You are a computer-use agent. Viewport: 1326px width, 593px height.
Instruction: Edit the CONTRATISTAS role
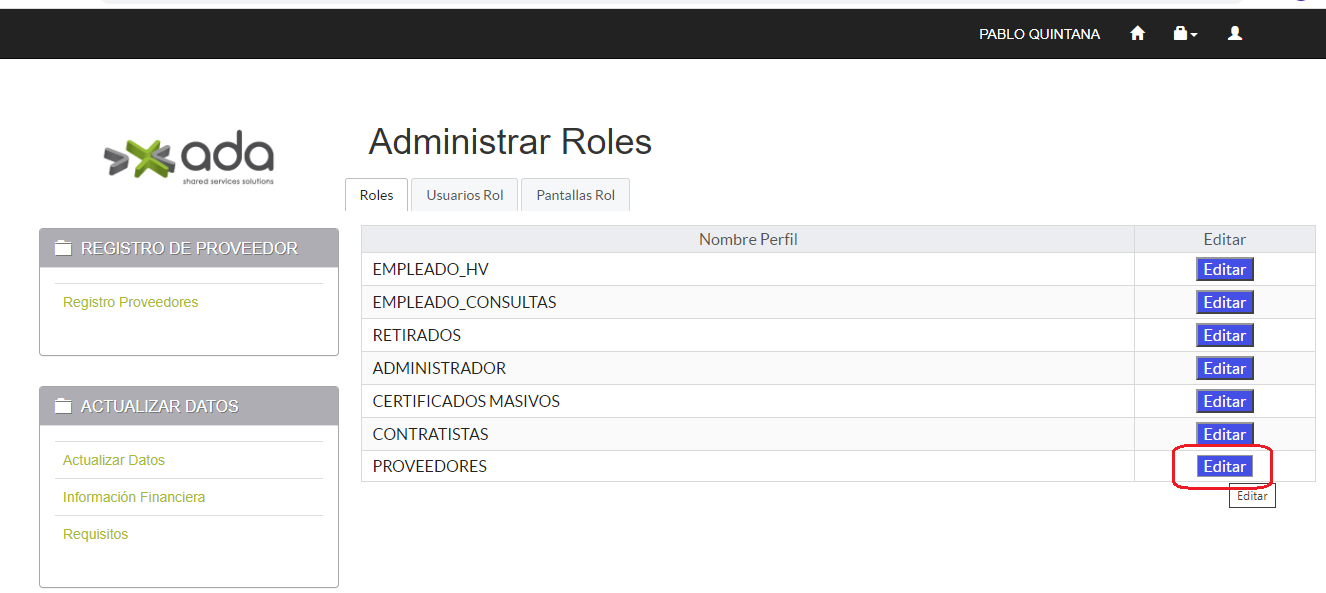[1224, 434]
